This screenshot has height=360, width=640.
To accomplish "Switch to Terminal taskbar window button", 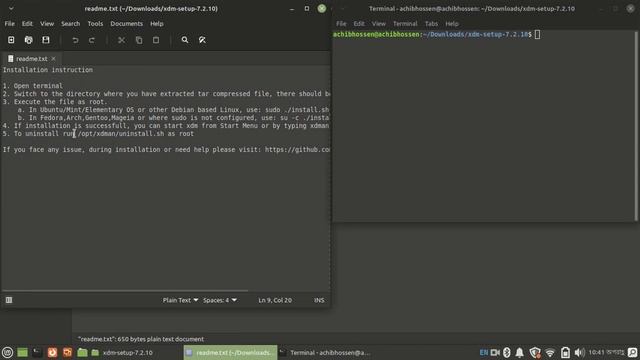I will tap(325, 352).
